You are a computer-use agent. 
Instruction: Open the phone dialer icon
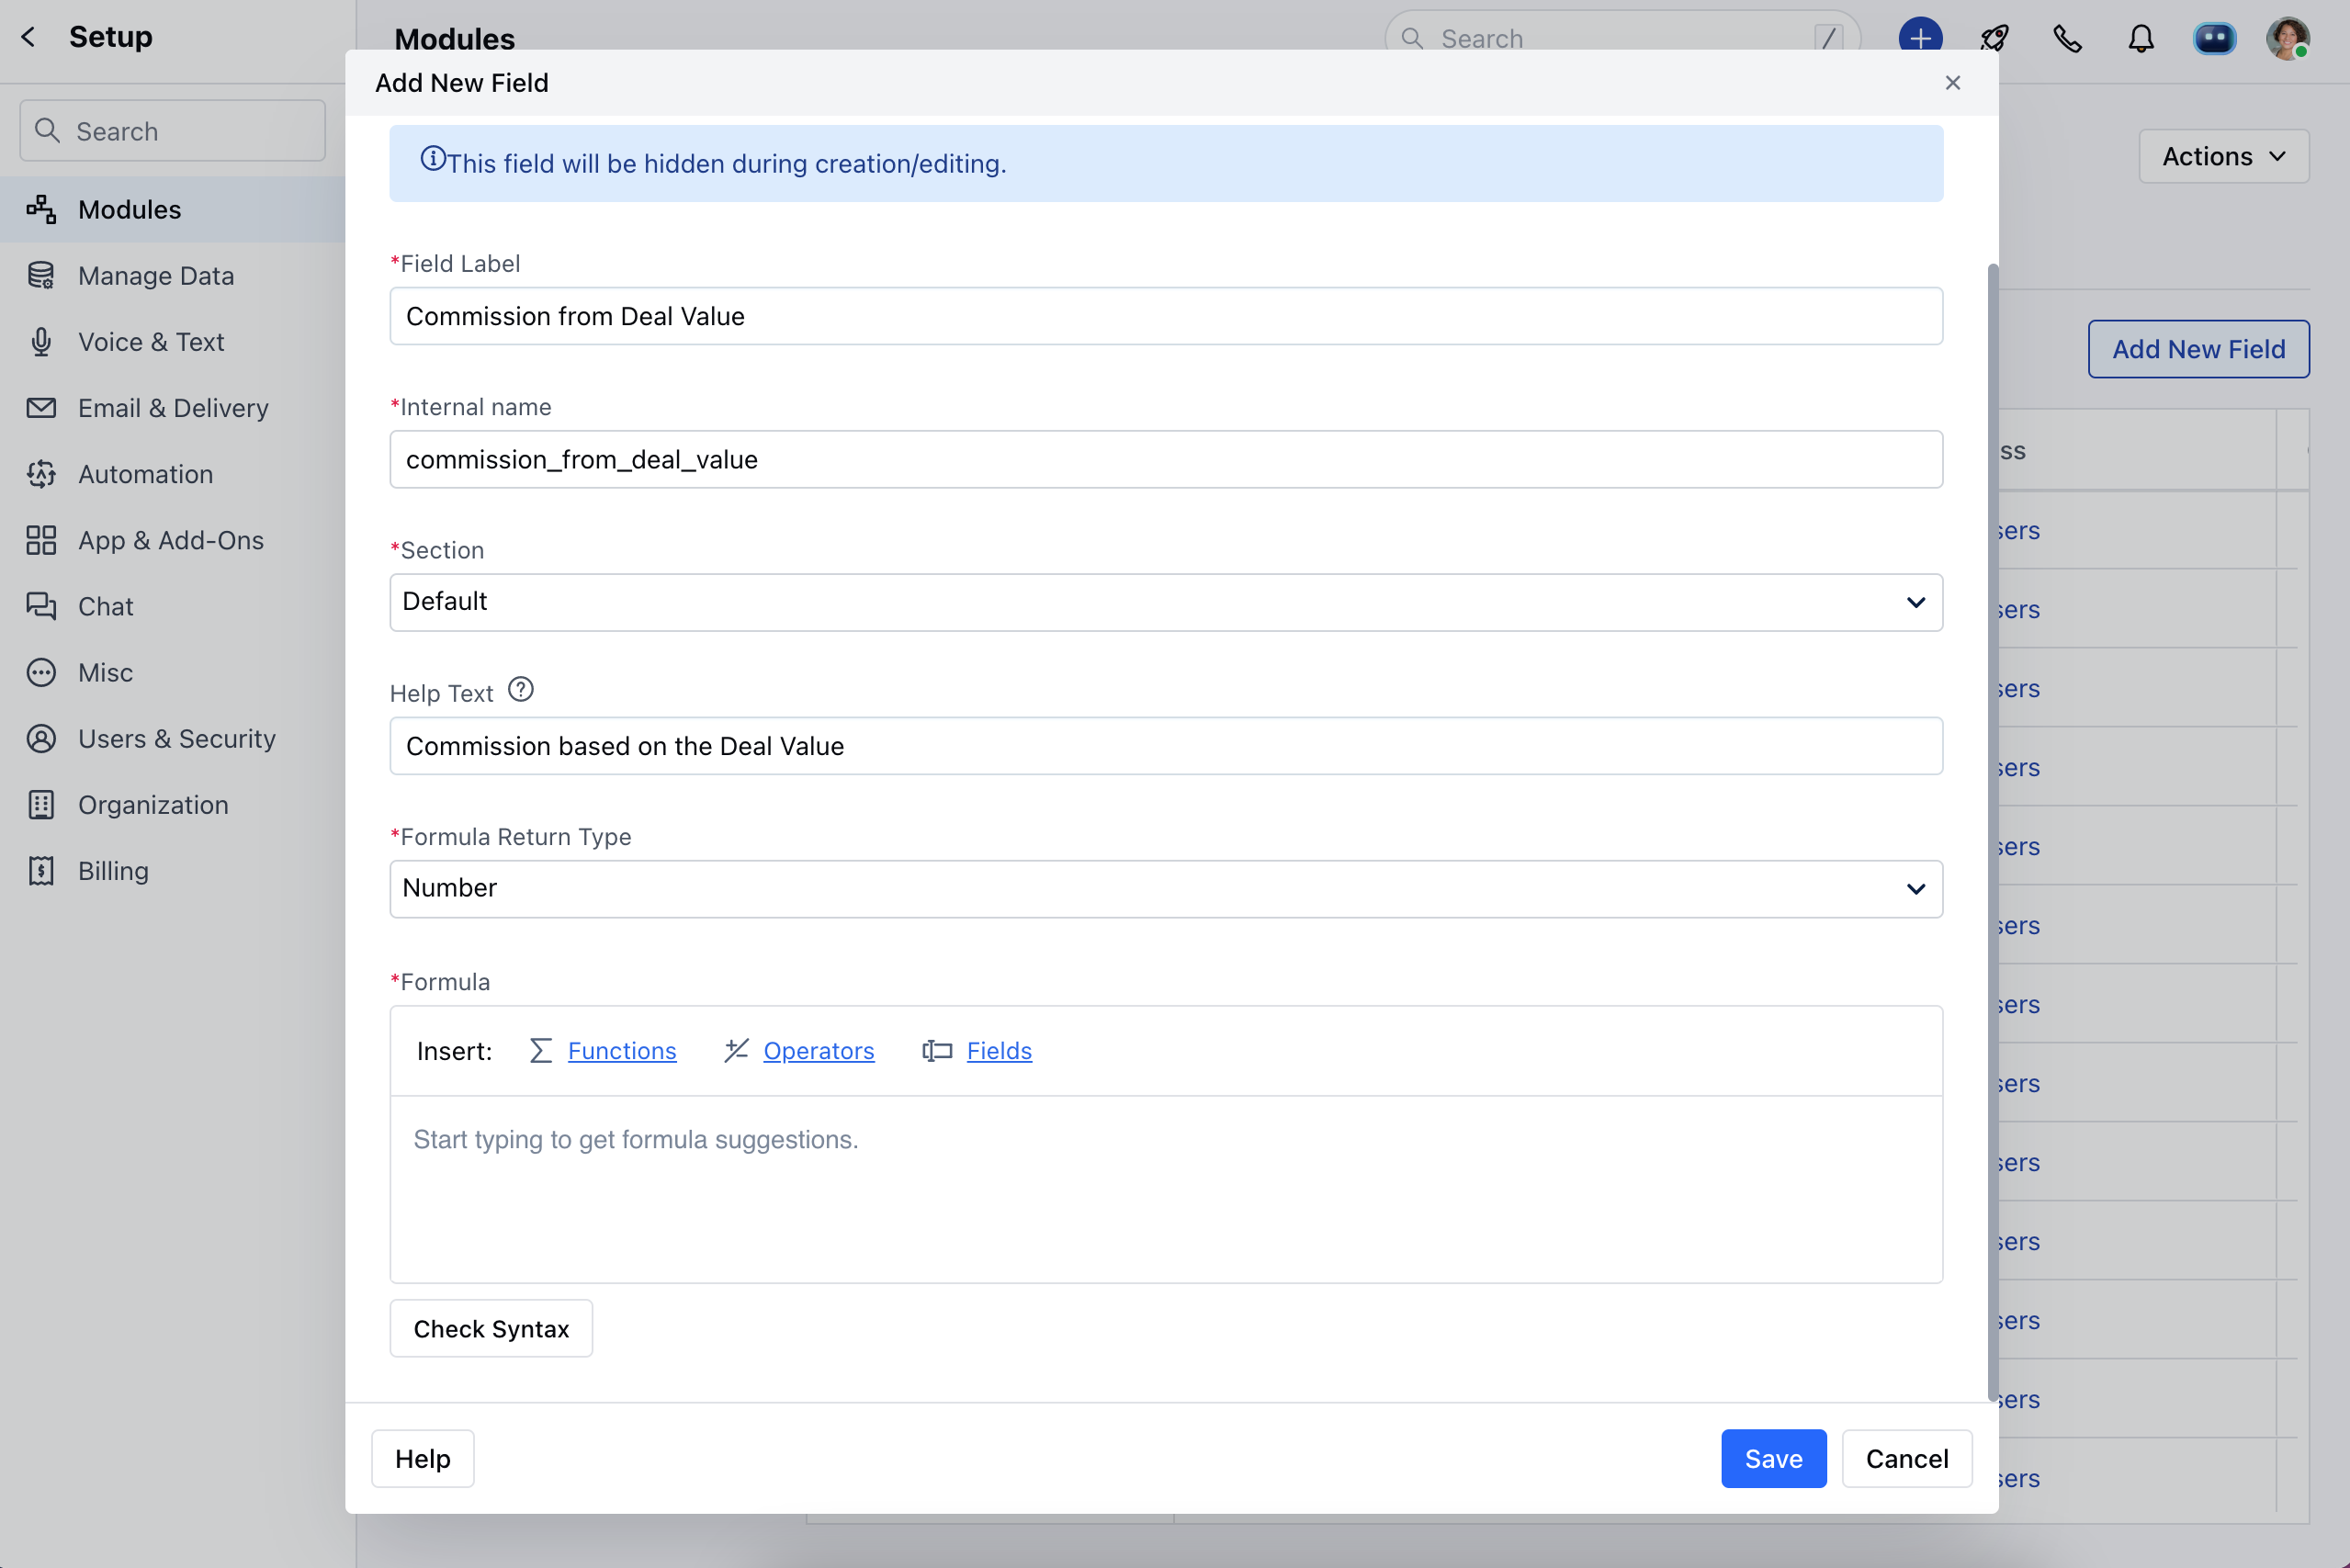tap(2067, 38)
